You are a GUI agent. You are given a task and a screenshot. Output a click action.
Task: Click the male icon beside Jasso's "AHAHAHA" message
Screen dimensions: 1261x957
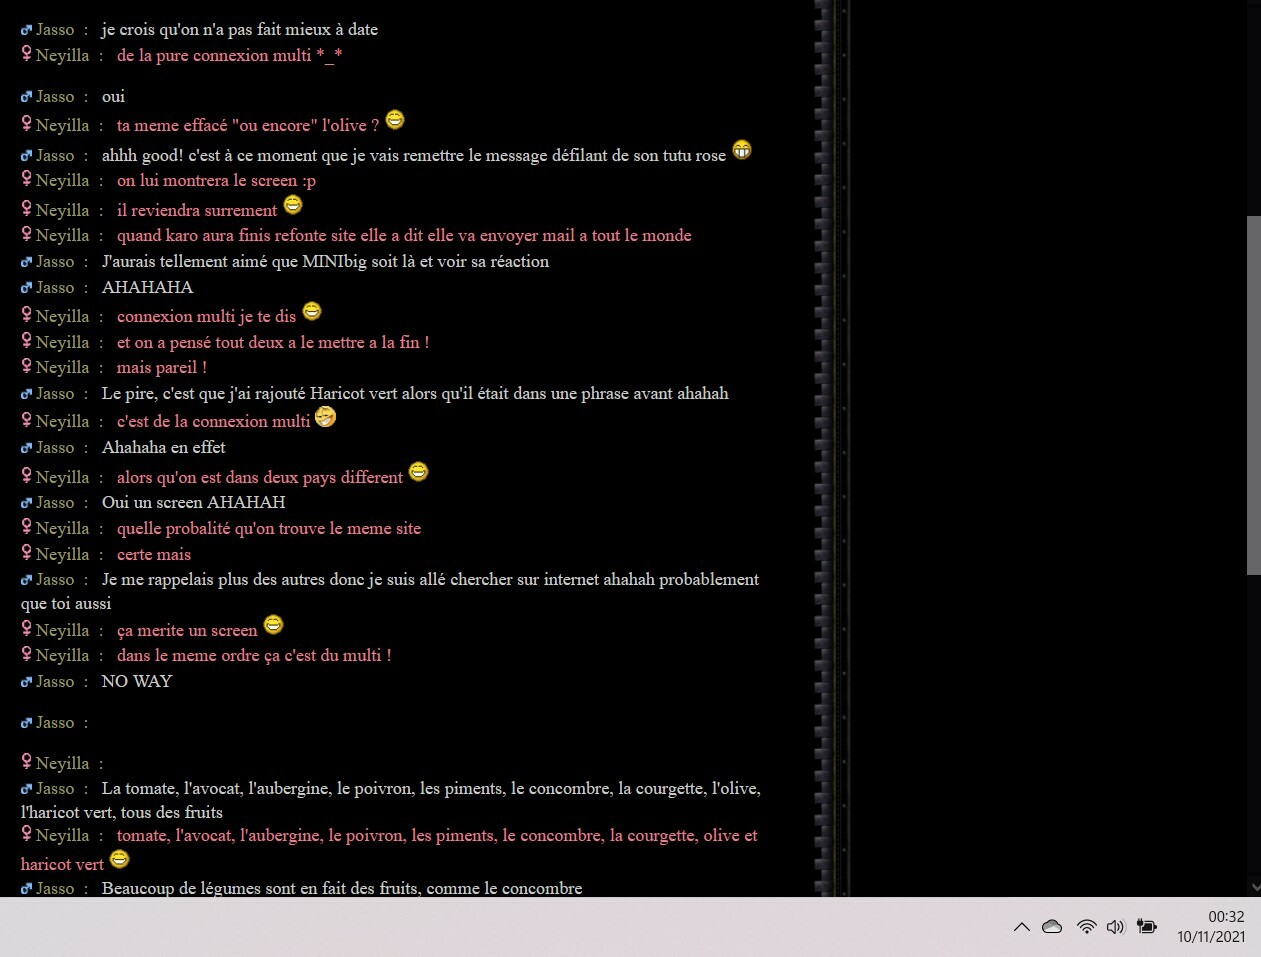27,288
